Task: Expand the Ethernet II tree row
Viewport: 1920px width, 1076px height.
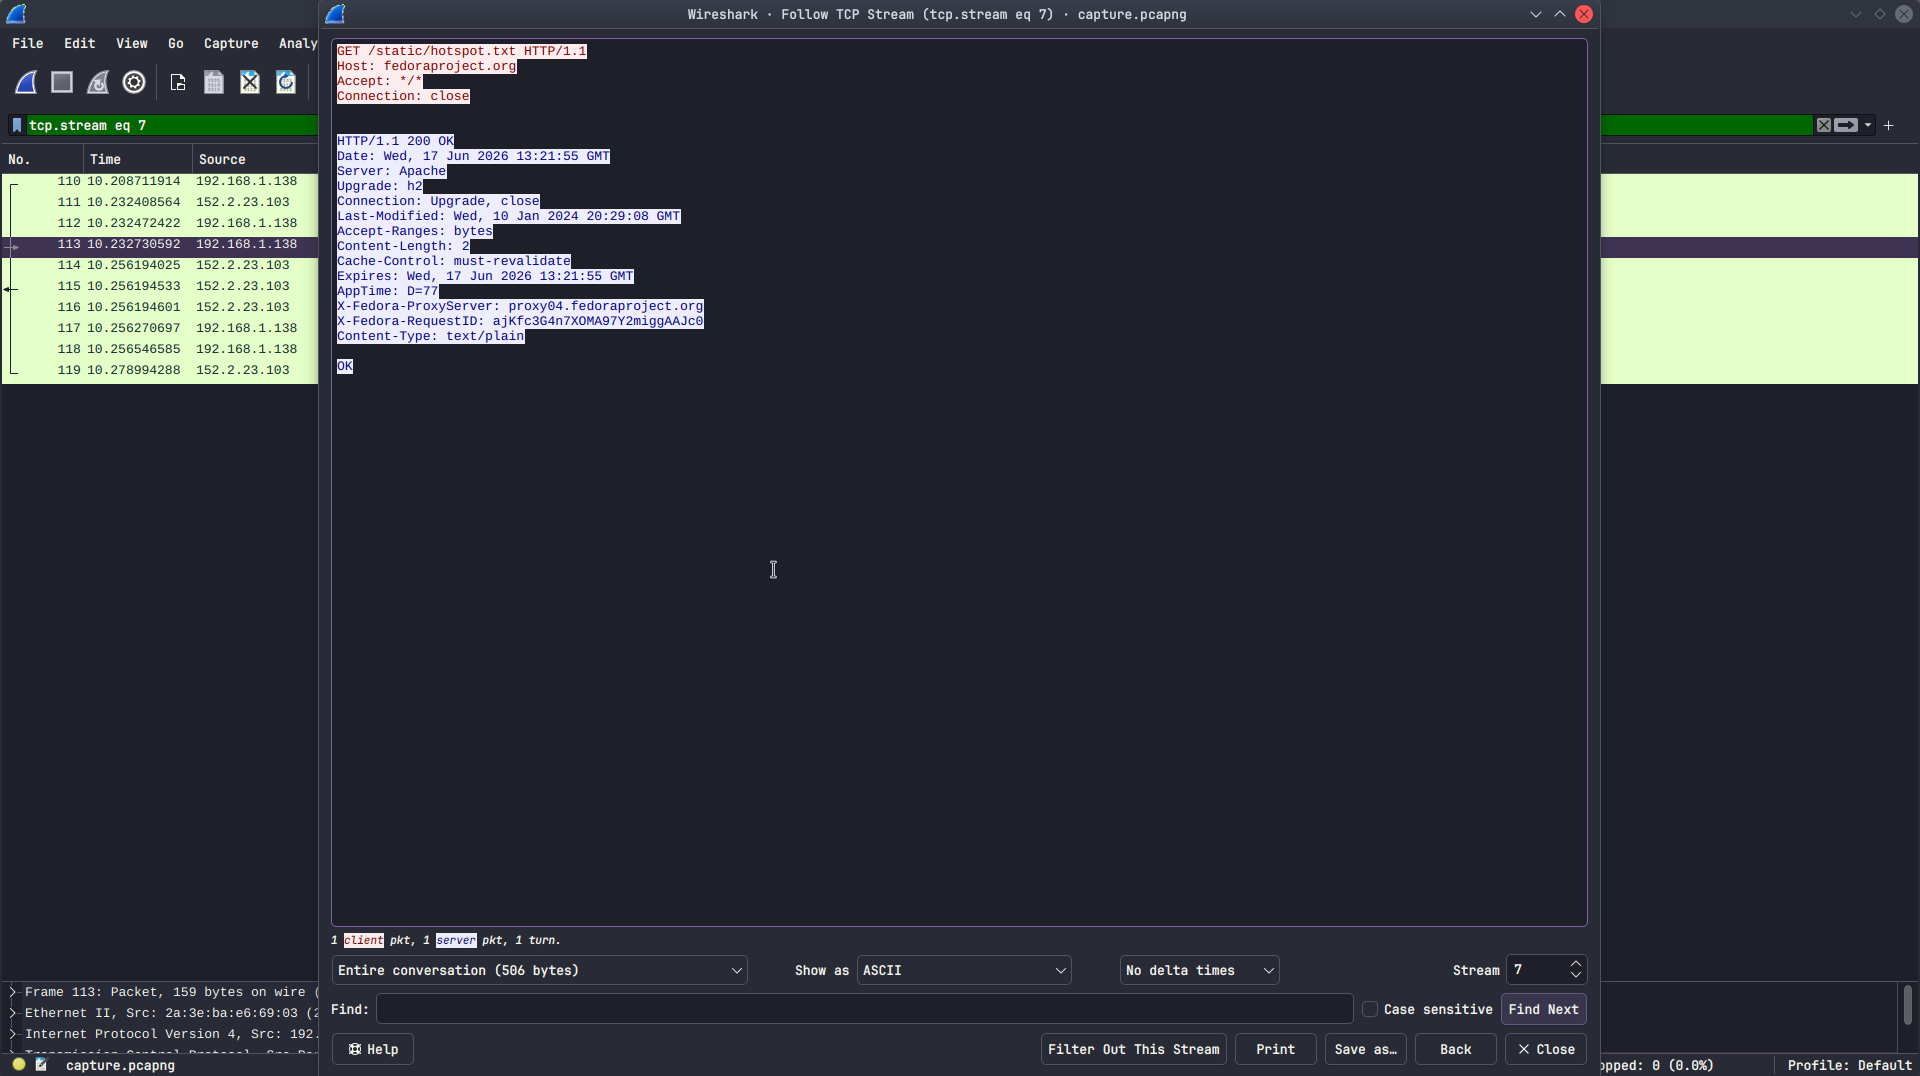Action: coord(13,1013)
